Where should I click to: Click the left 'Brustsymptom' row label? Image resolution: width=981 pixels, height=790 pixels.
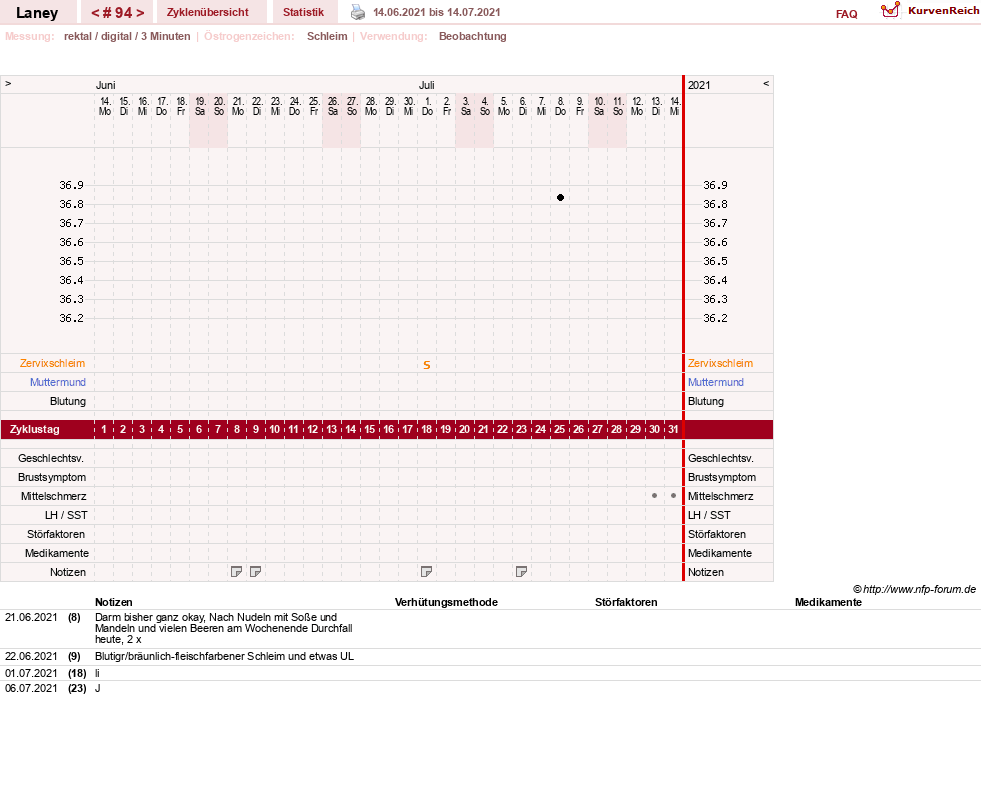[52, 477]
